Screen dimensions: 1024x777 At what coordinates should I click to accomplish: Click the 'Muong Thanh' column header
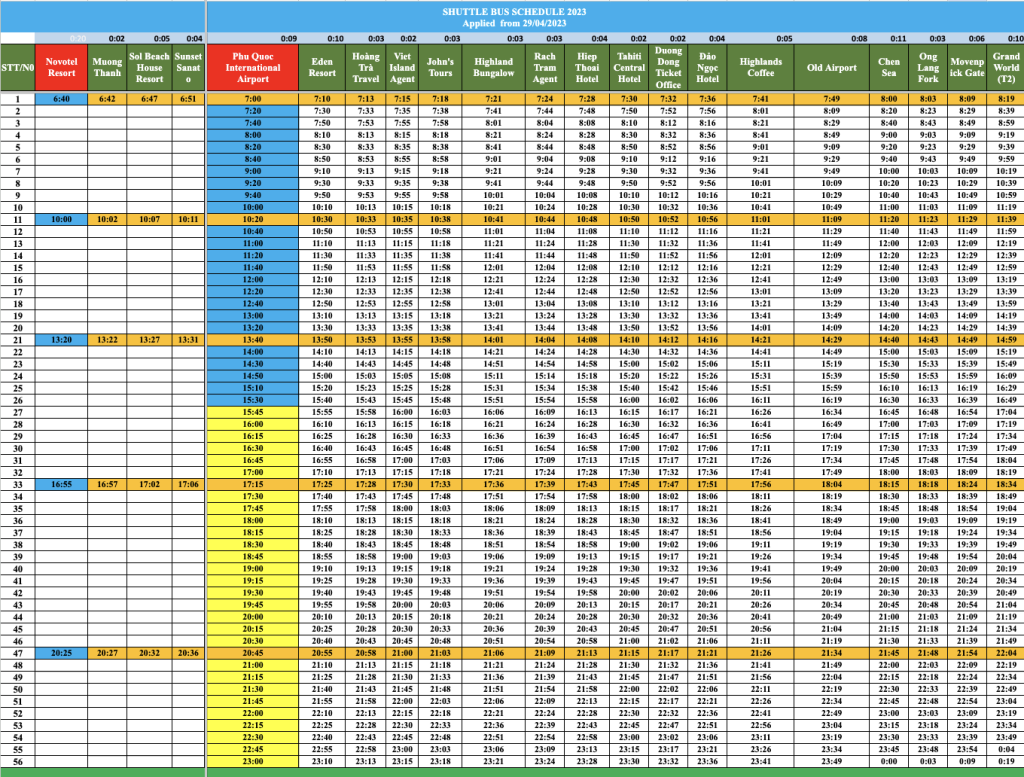coord(107,68)
